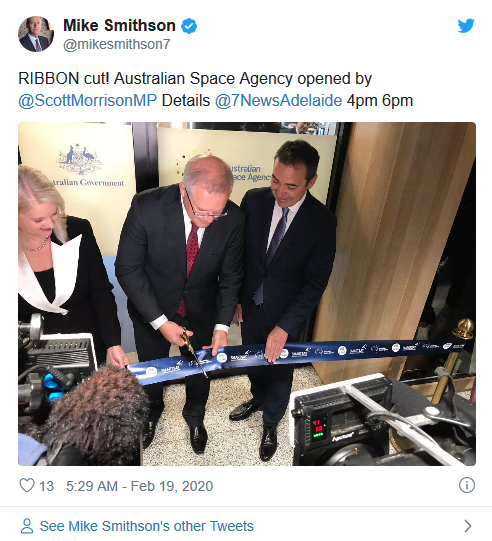Image resolution: width=492 pixels, height=541 pixels.
Task: See Mike Smithson's other Tweets
Action: (147, 526)
